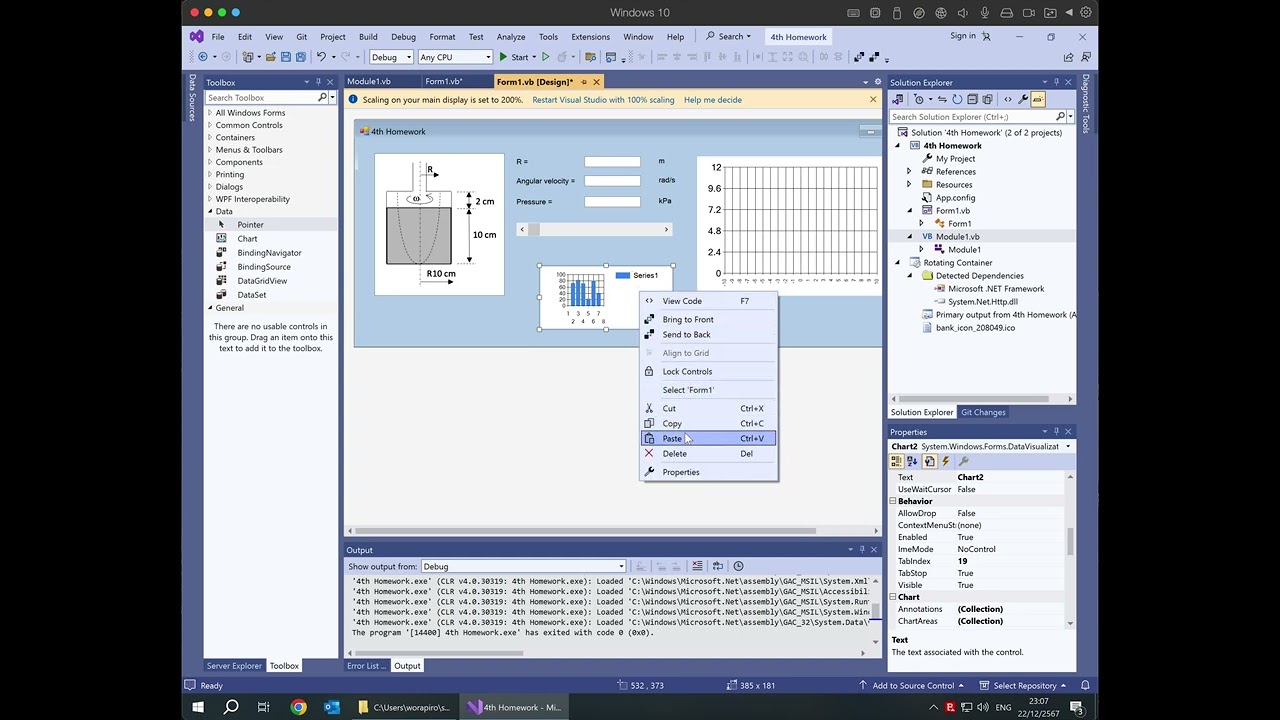Viewport: 1280px width, 720px height.
Task: Choose Bring to Front in context menu
Action: click(x=708, y=319)
